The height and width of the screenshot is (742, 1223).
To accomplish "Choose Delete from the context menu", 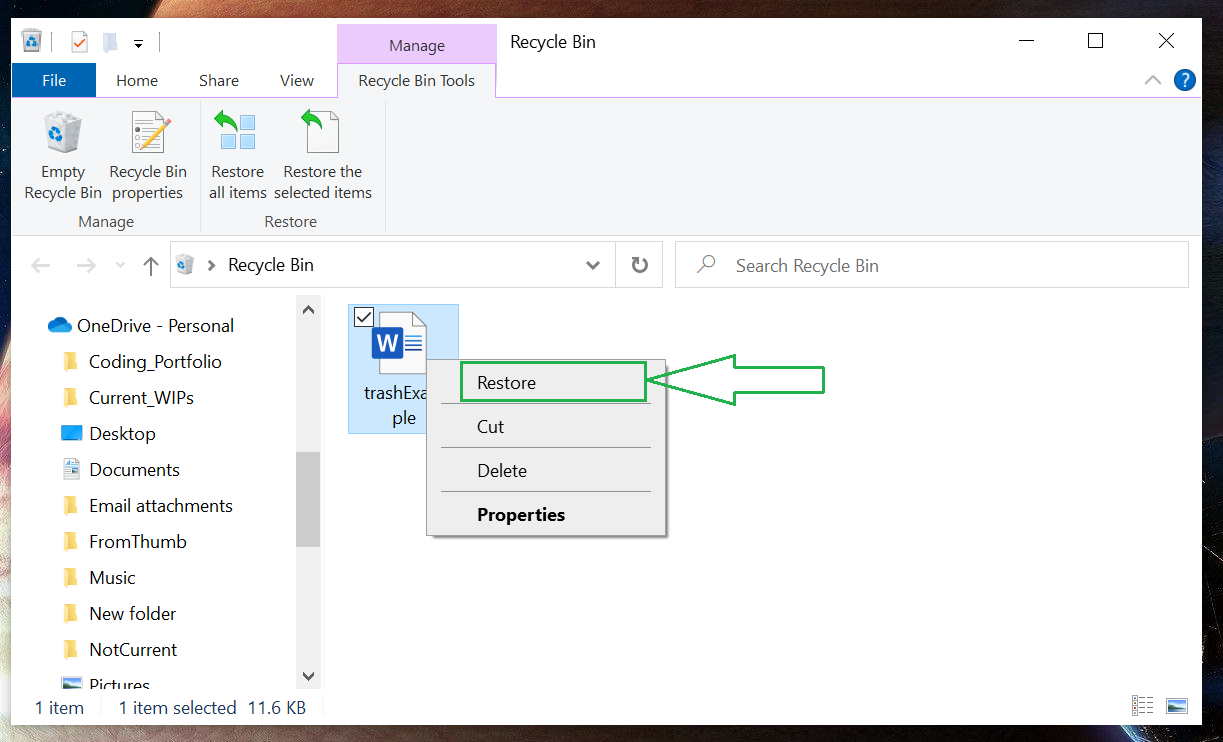I will click(546, 470).
